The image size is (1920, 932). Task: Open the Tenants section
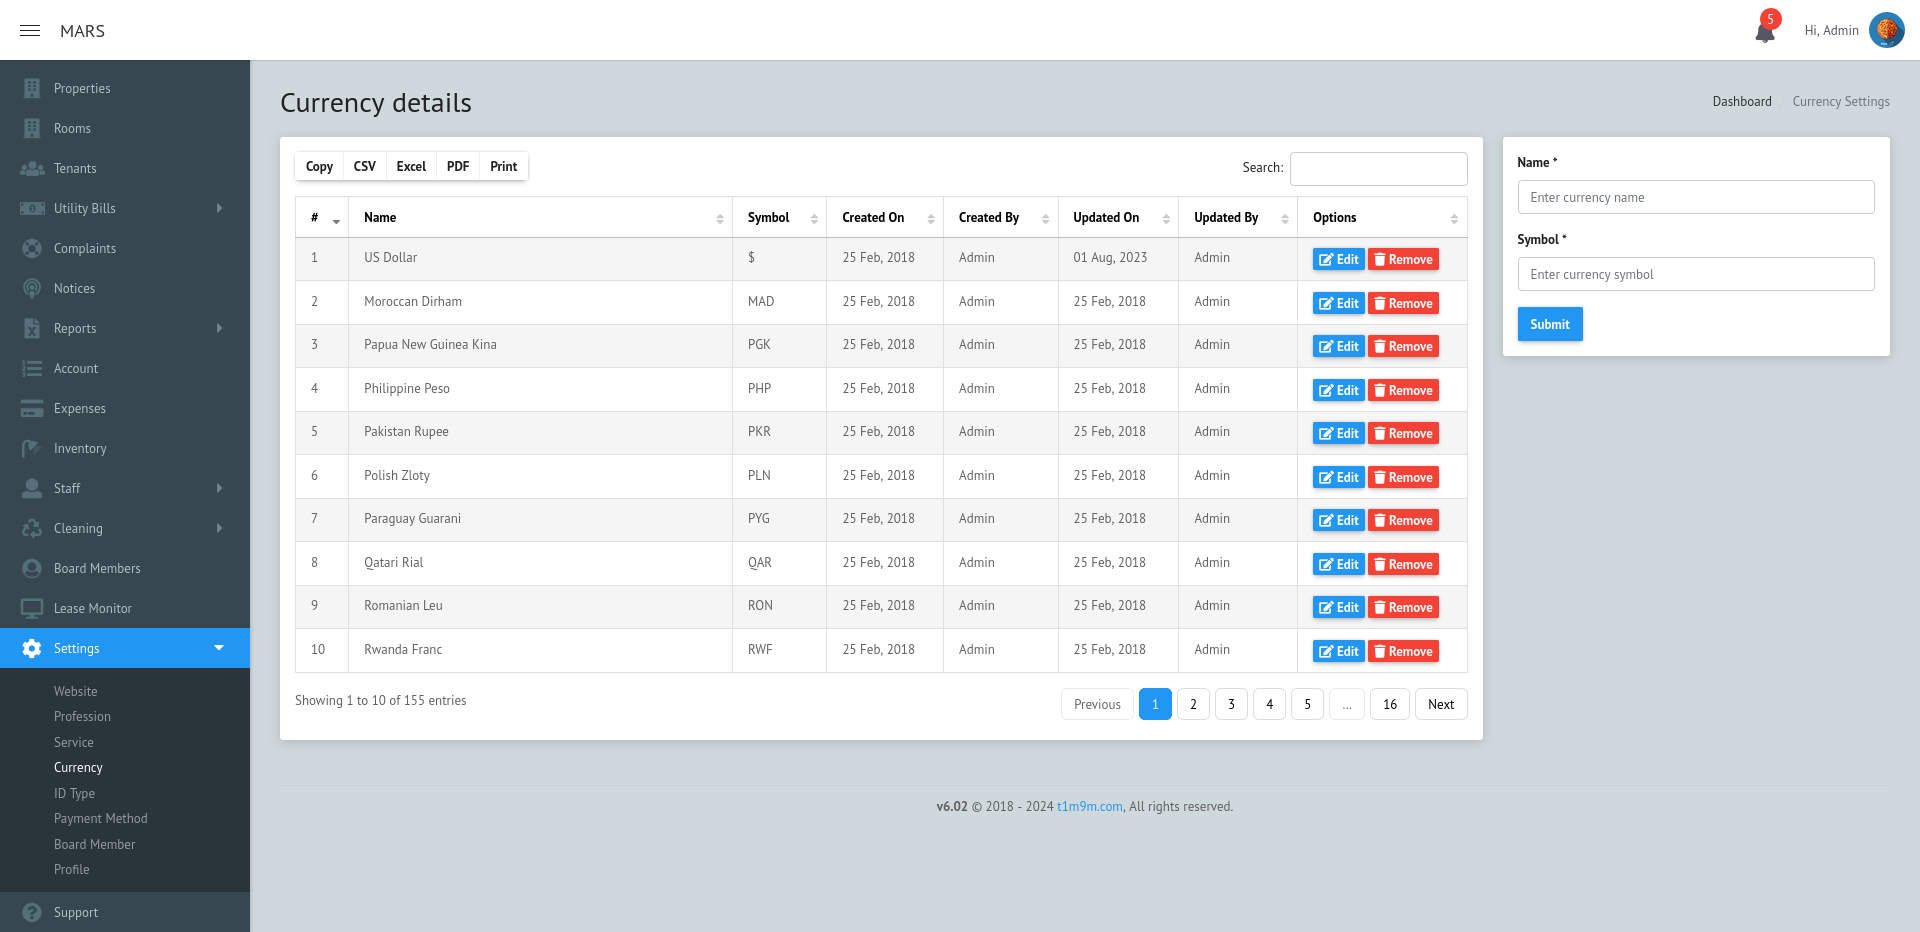click(x=125, y=168)
